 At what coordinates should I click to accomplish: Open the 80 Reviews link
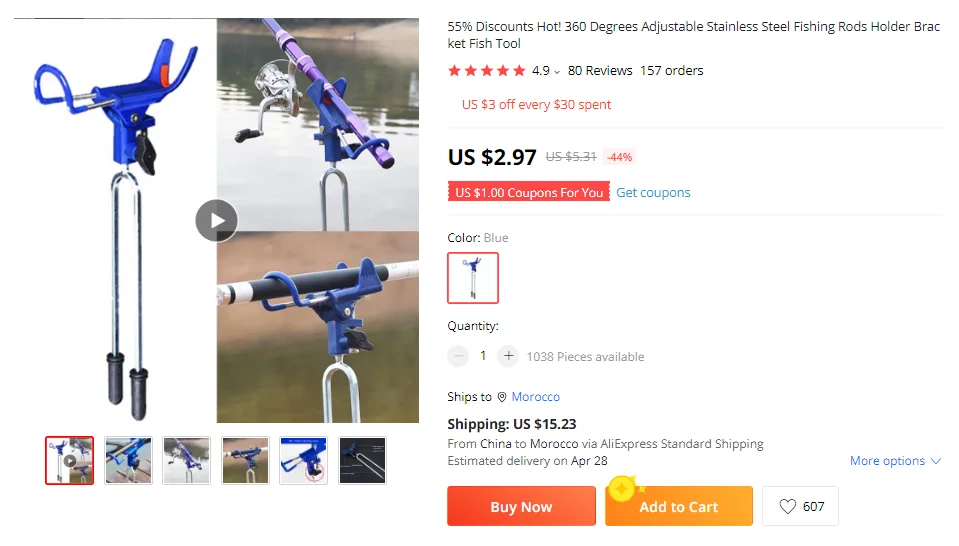pyautogui.click(x=600, y=71)
